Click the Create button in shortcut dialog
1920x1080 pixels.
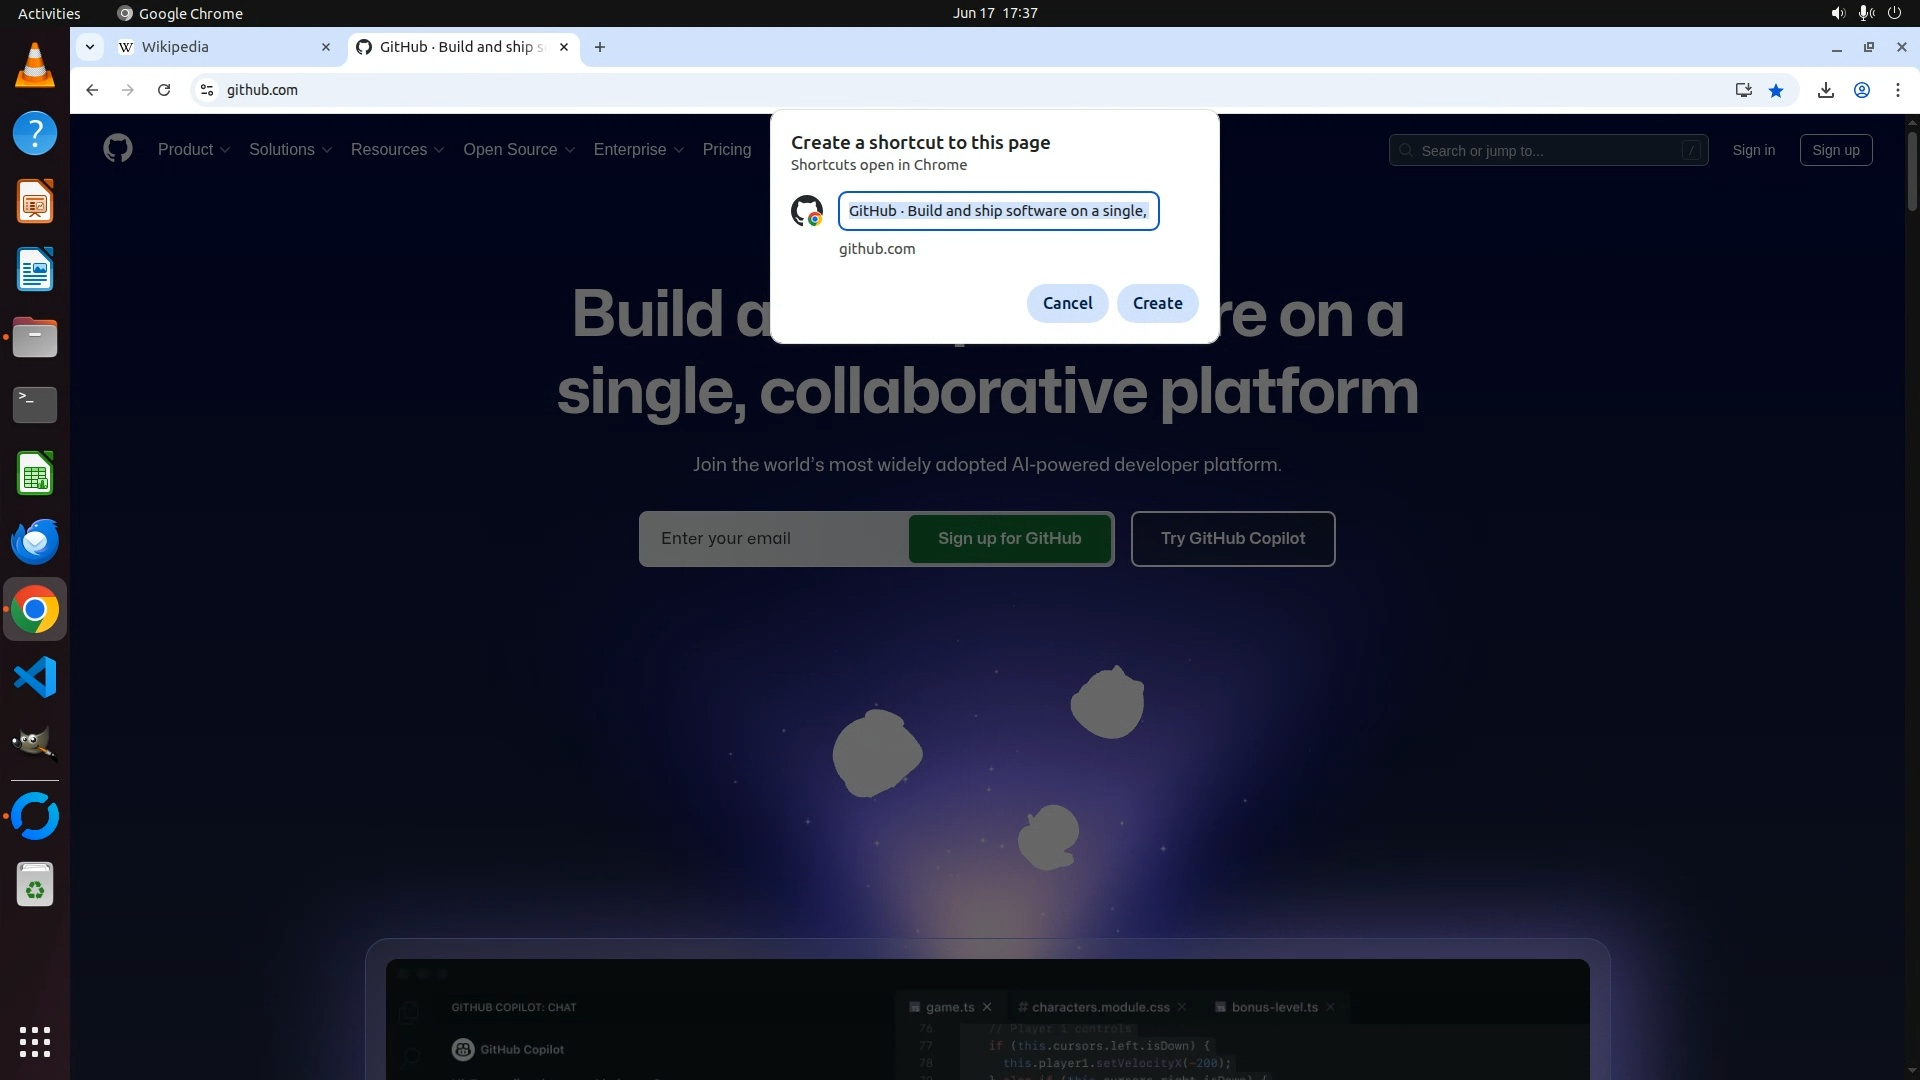pyautogui.click(x=1157, y=303)
